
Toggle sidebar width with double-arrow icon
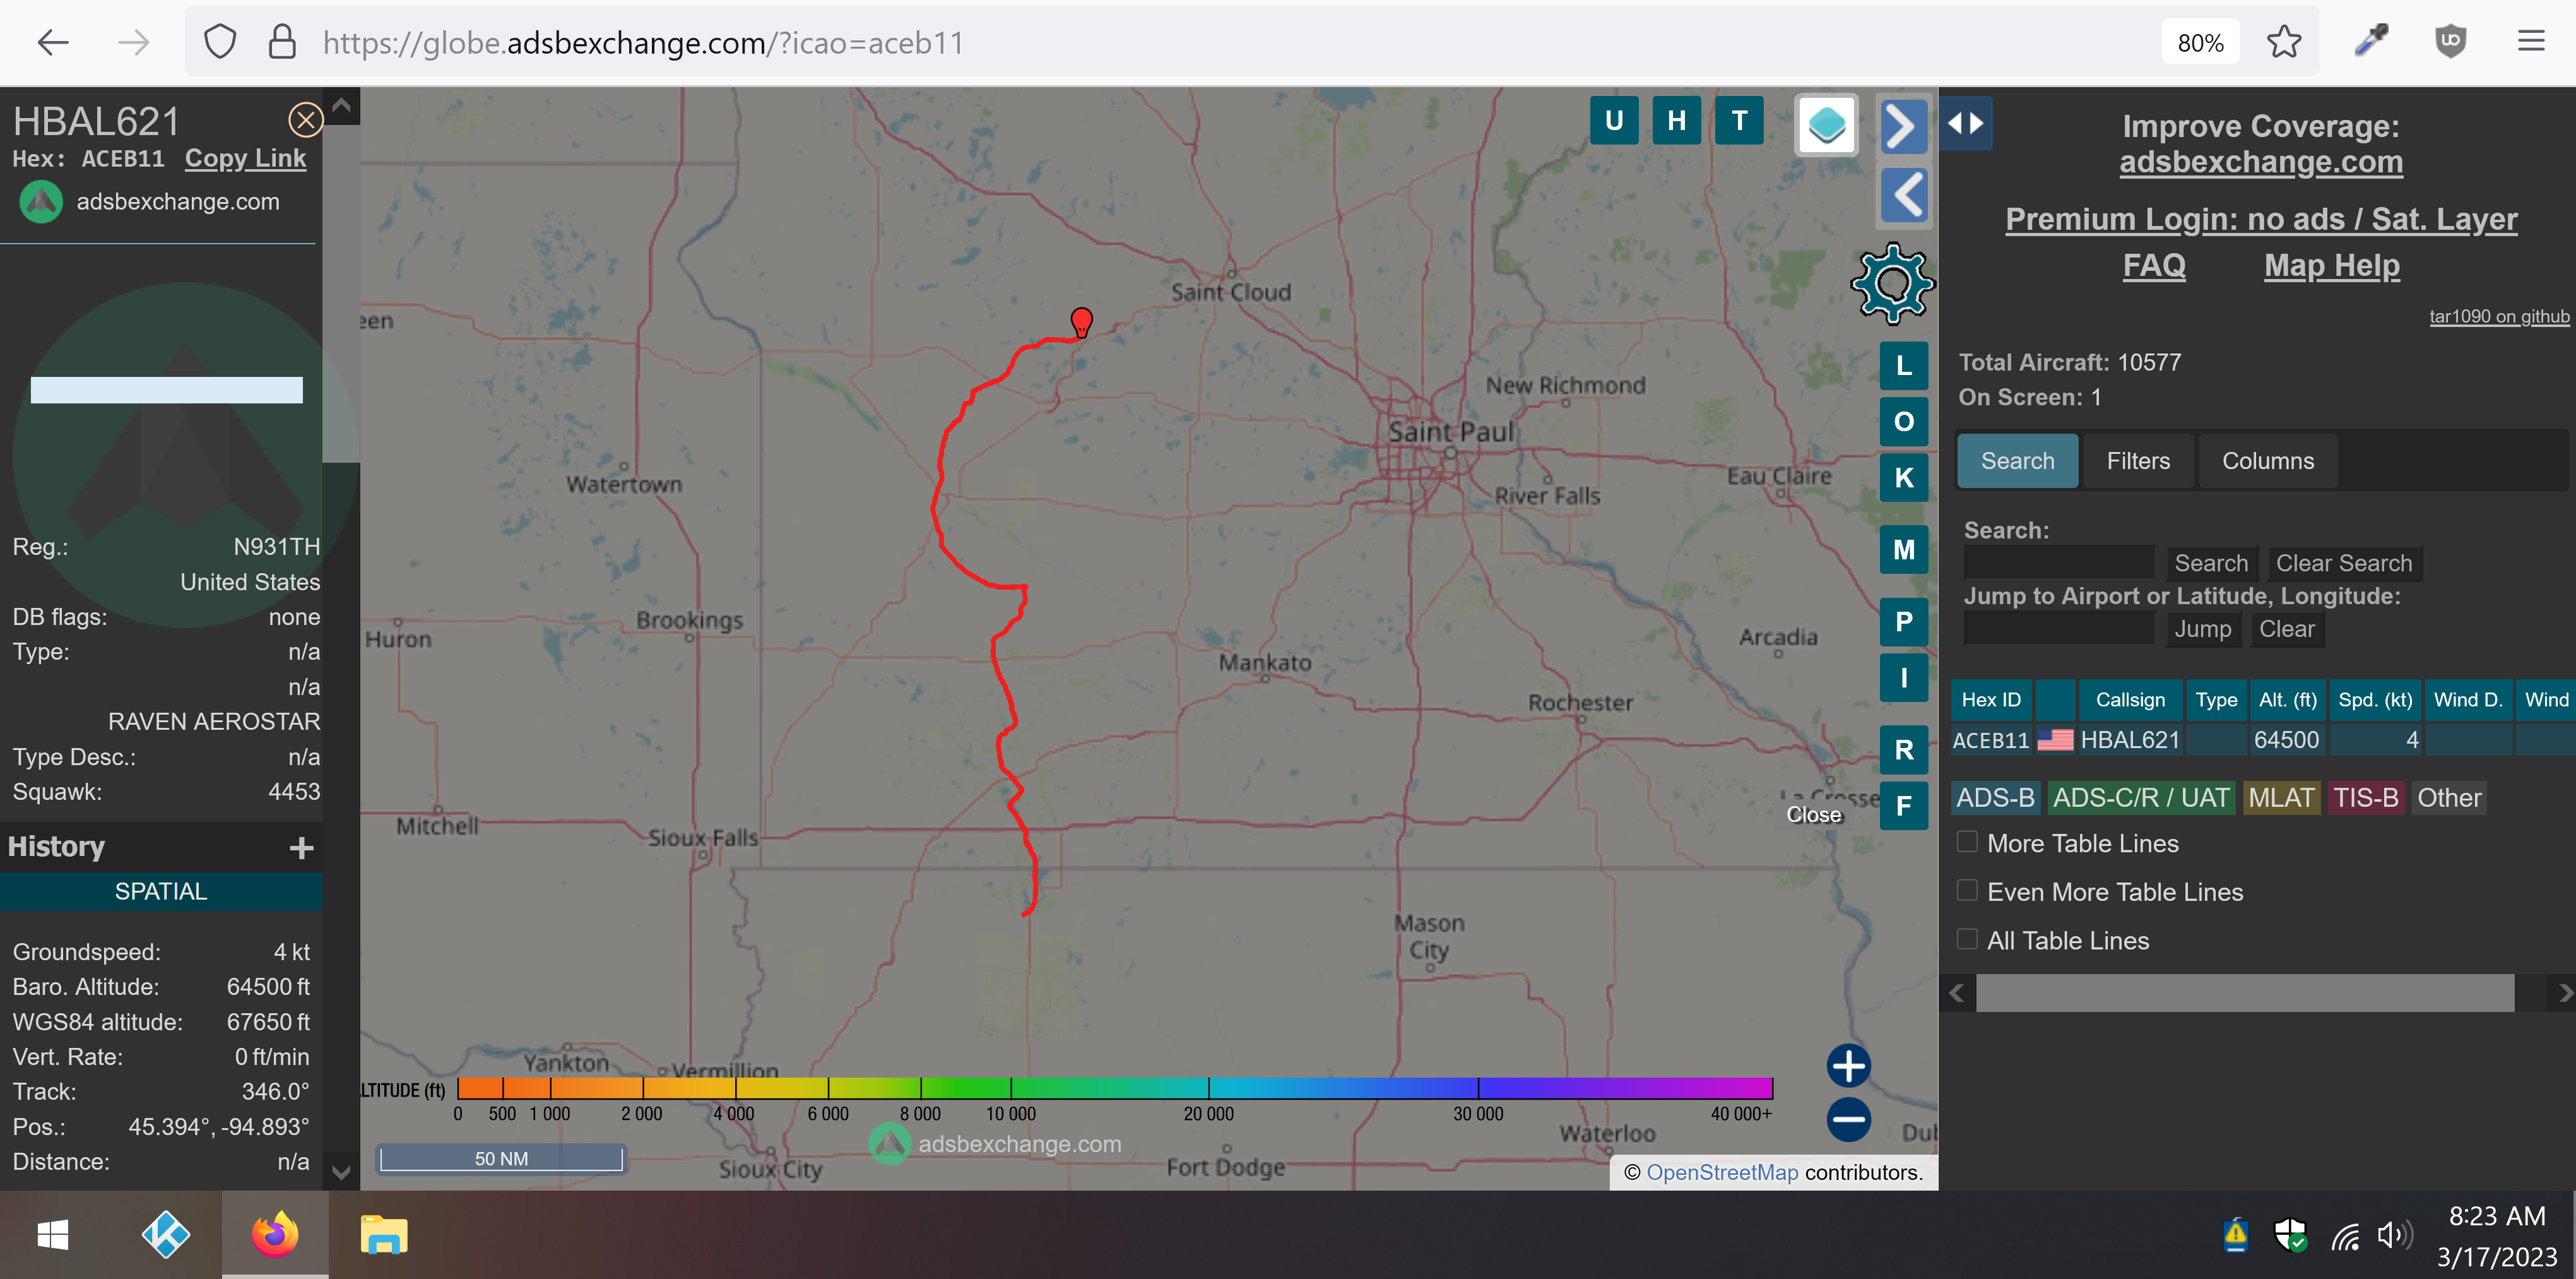click(1965, 123)
